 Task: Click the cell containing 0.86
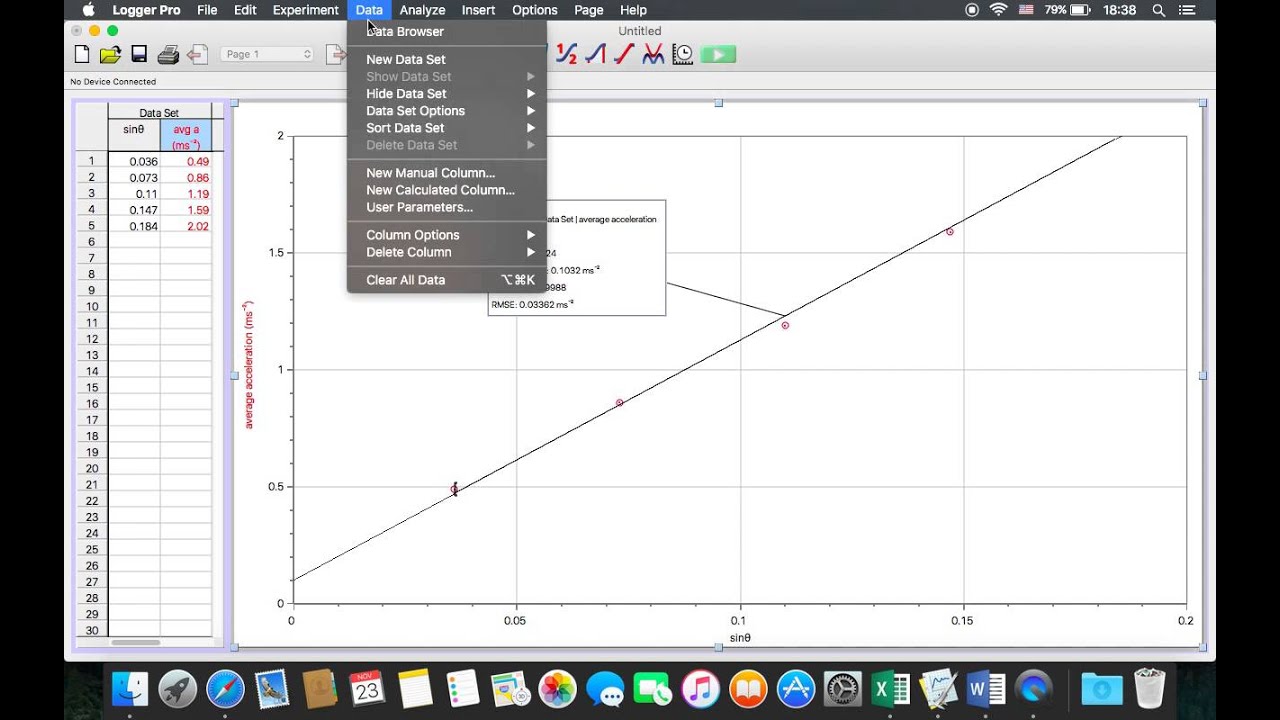tap(186, 177)
